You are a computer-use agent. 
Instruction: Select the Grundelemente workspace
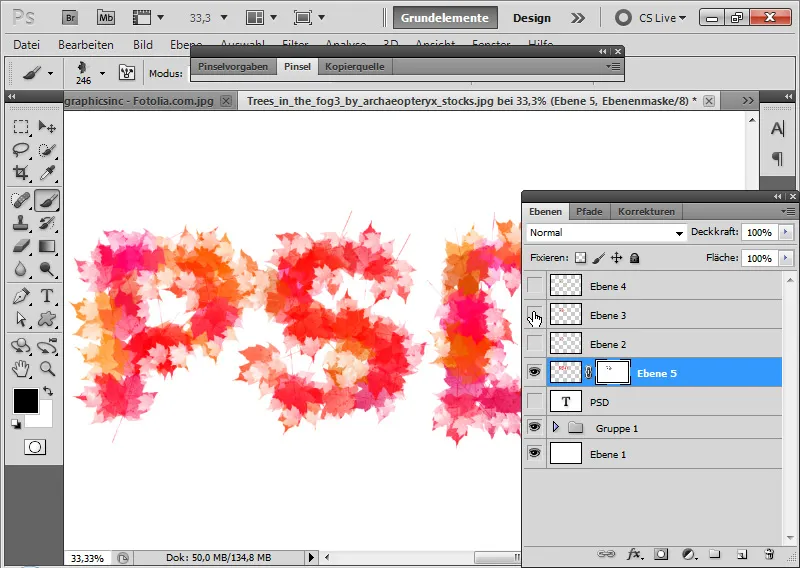click(445, 18)
